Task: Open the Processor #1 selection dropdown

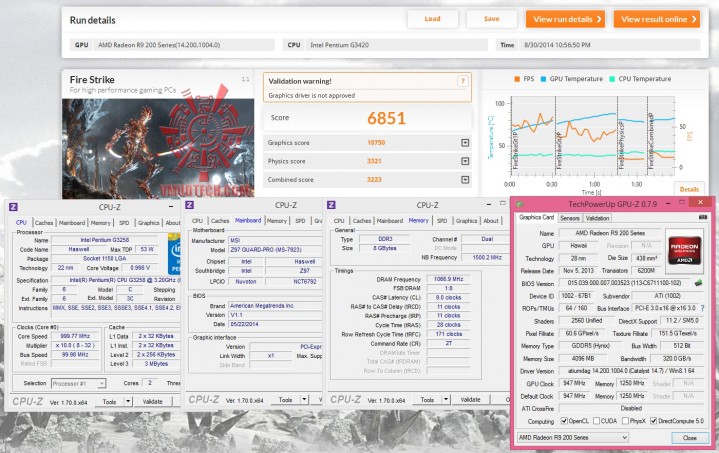Action: [78, 383]
